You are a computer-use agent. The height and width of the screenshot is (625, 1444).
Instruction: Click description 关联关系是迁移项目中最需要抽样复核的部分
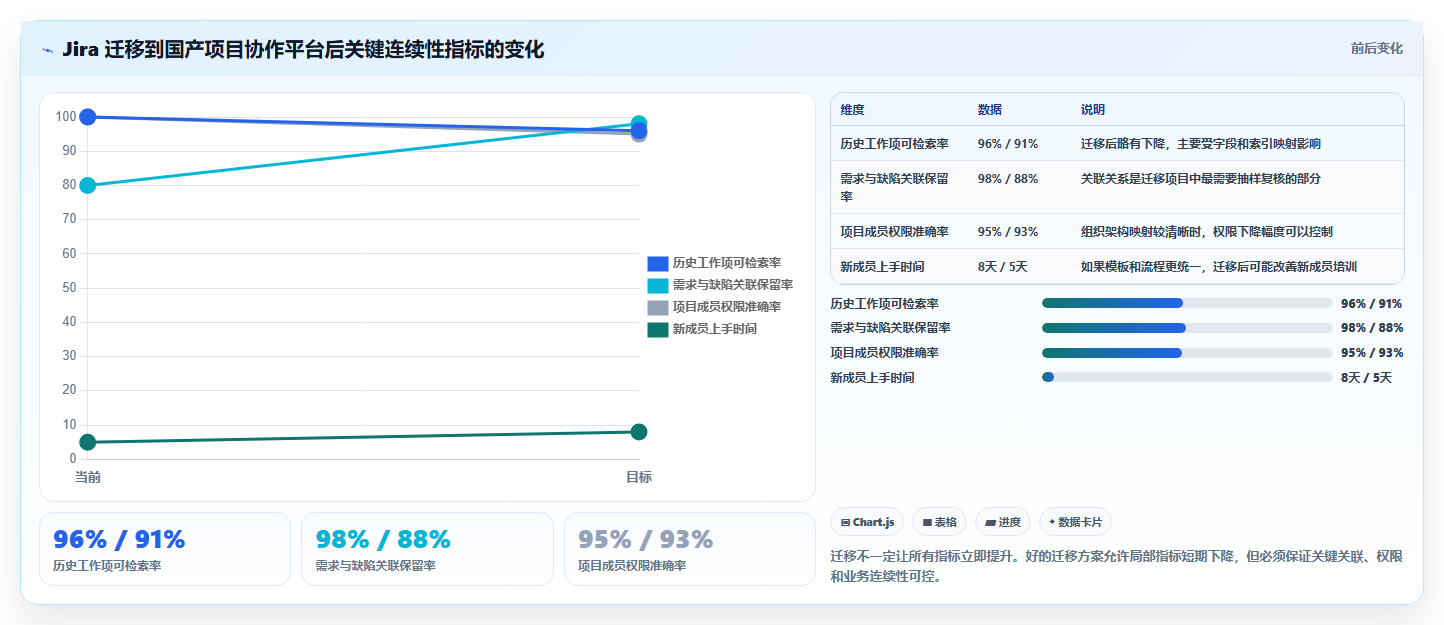(1200, 179)
